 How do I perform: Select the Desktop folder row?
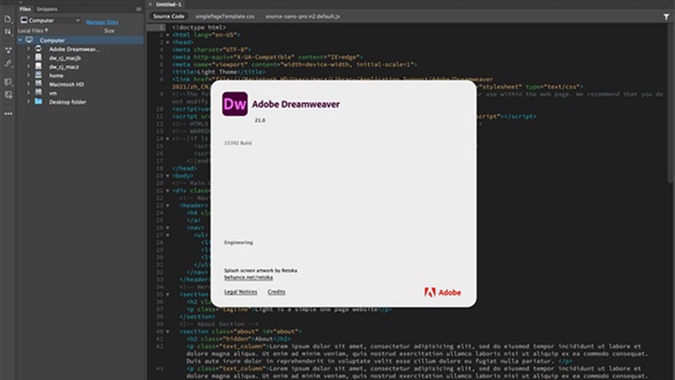click(80, 102)
